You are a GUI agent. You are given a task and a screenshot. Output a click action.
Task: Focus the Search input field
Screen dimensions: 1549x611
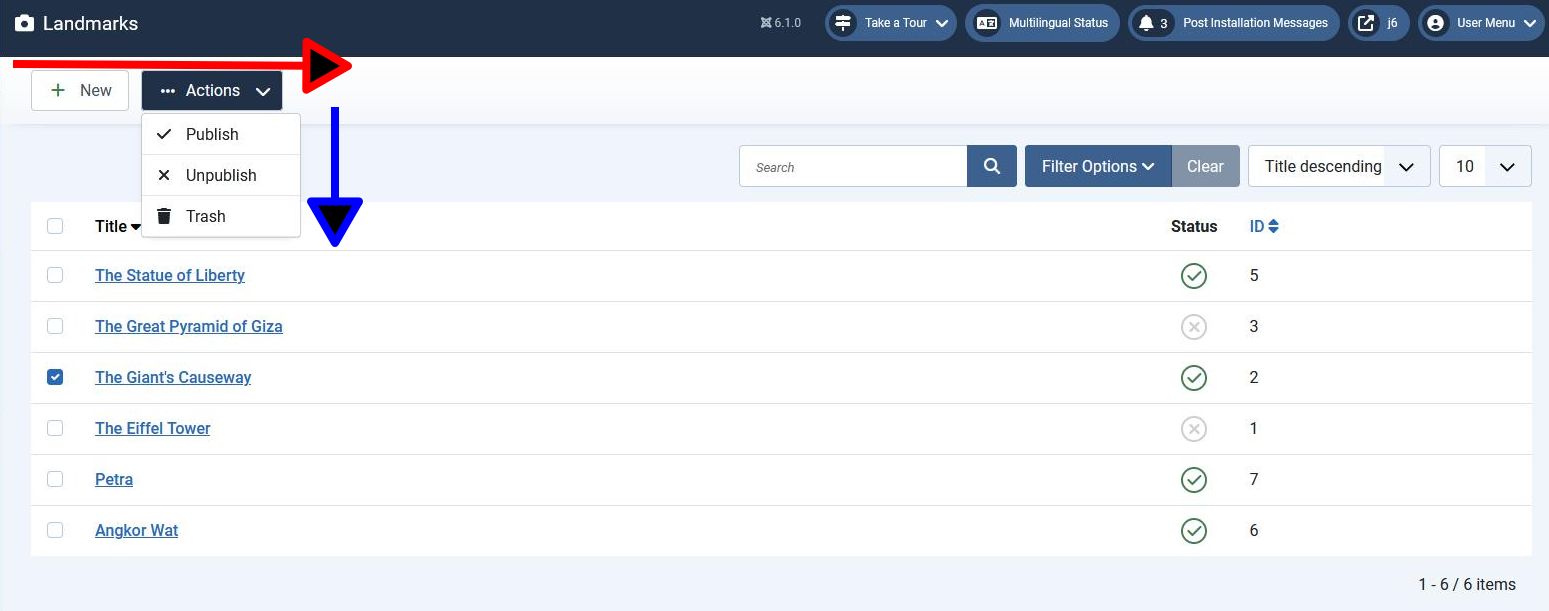click(x=853, y=166)
